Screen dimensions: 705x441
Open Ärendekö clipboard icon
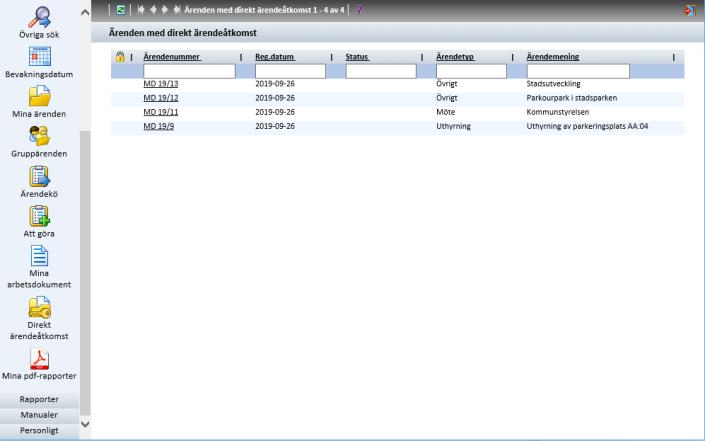point(40,176)
